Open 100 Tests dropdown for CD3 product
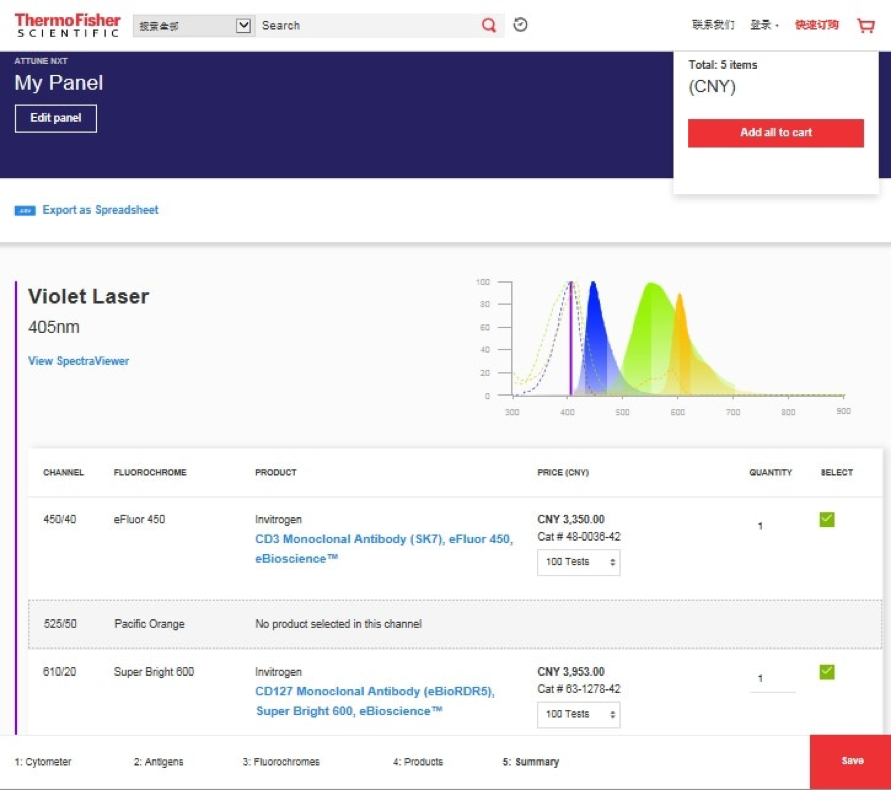The image size is (891, 790). (x=578, y=562)
